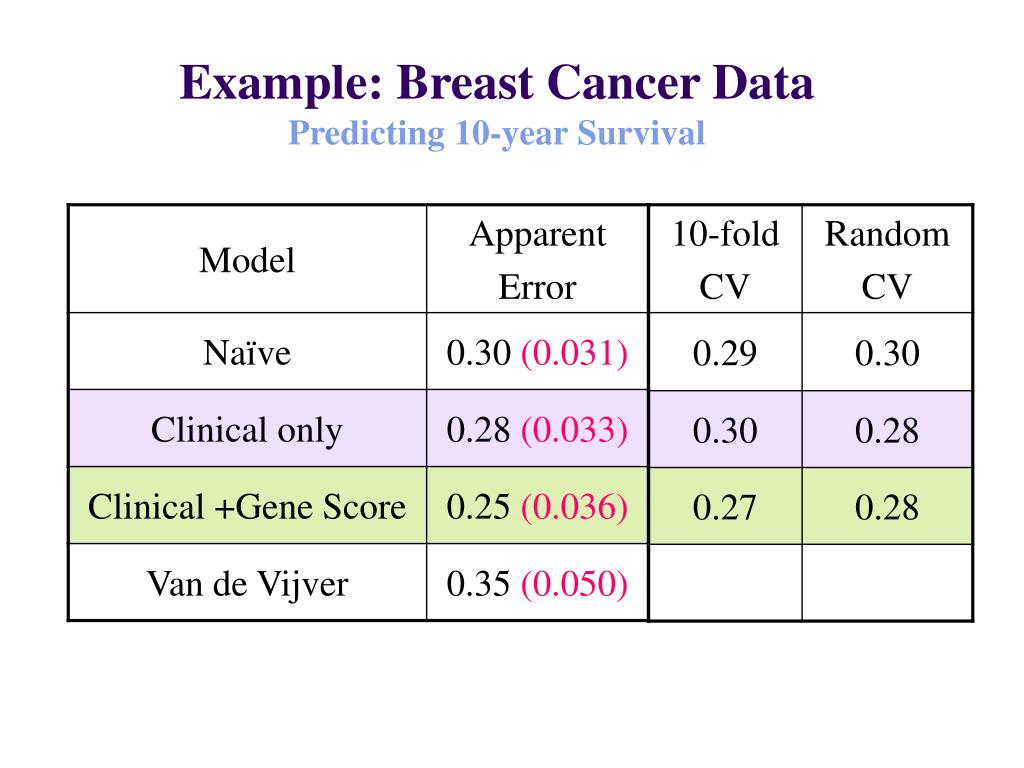Click the 'Naïve' model row label
Image resolution: width=1024 pixels, height=768 pixels.
248,352
